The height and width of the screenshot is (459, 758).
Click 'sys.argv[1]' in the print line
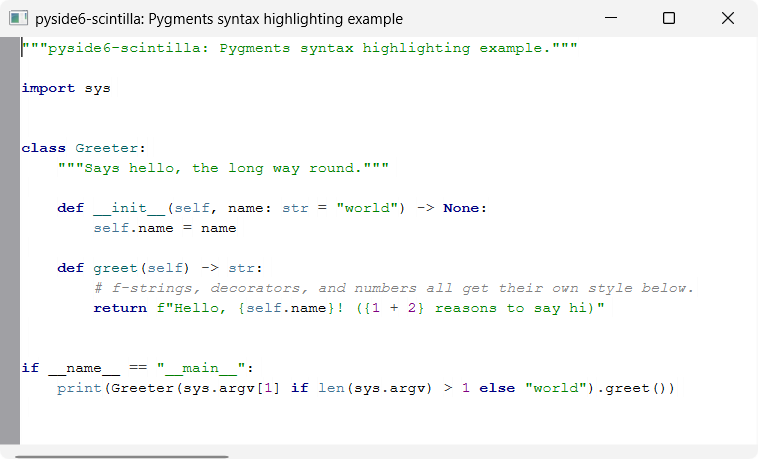pyautogui.click(x=230, y=388)
